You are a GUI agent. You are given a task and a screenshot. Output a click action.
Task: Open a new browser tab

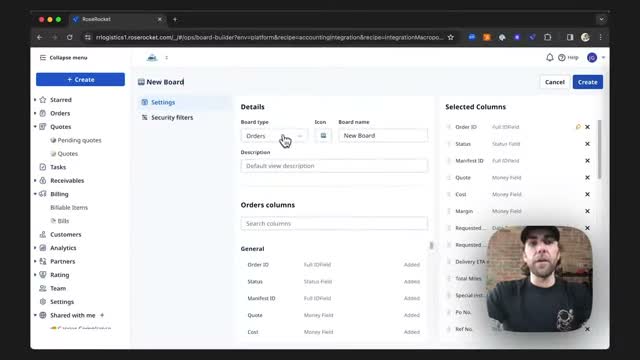(175, 19)
